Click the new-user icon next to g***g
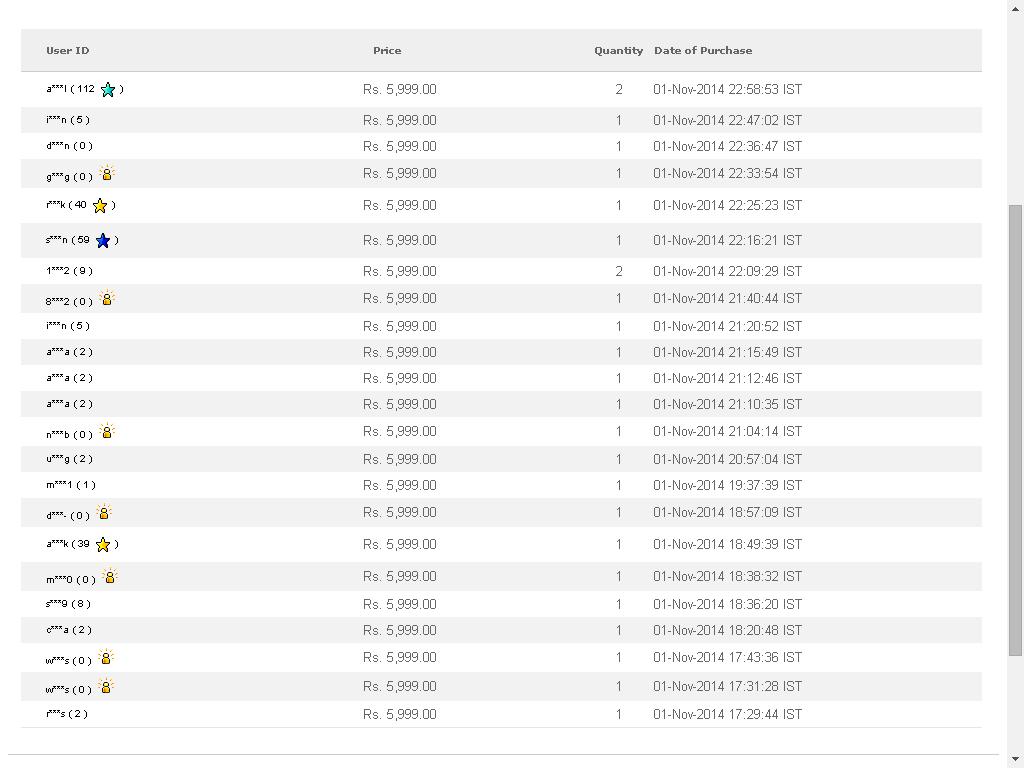Screen dimensions: 1024x768 coord(107,173)
